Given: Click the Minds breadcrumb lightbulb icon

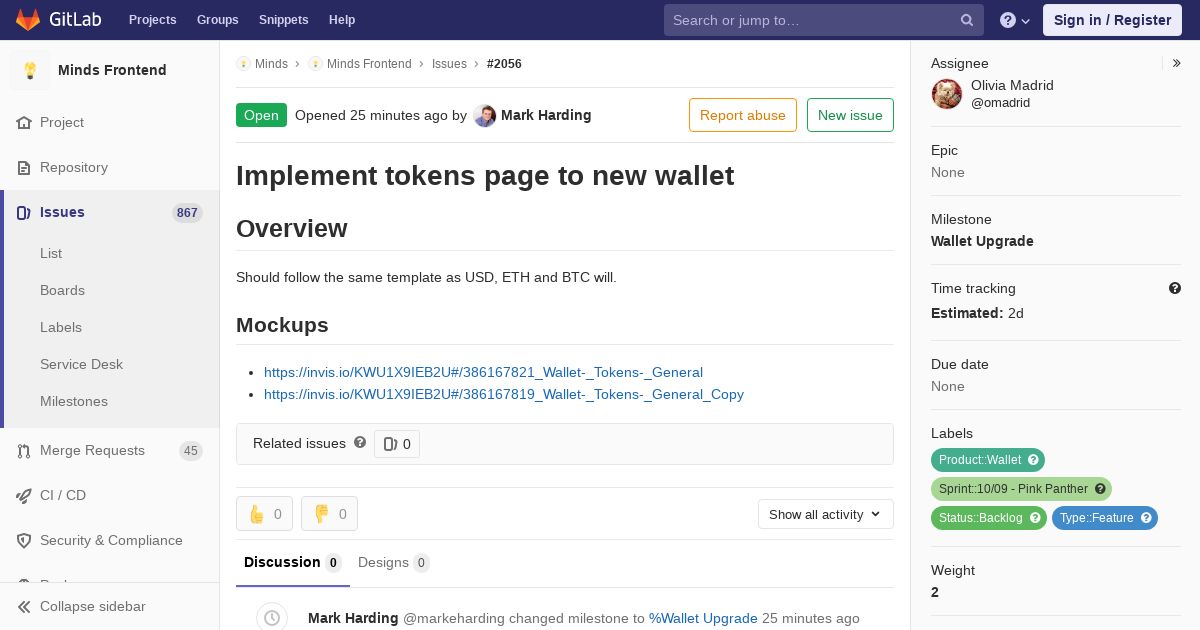Looking at the screenshot, I should point(243,64).
